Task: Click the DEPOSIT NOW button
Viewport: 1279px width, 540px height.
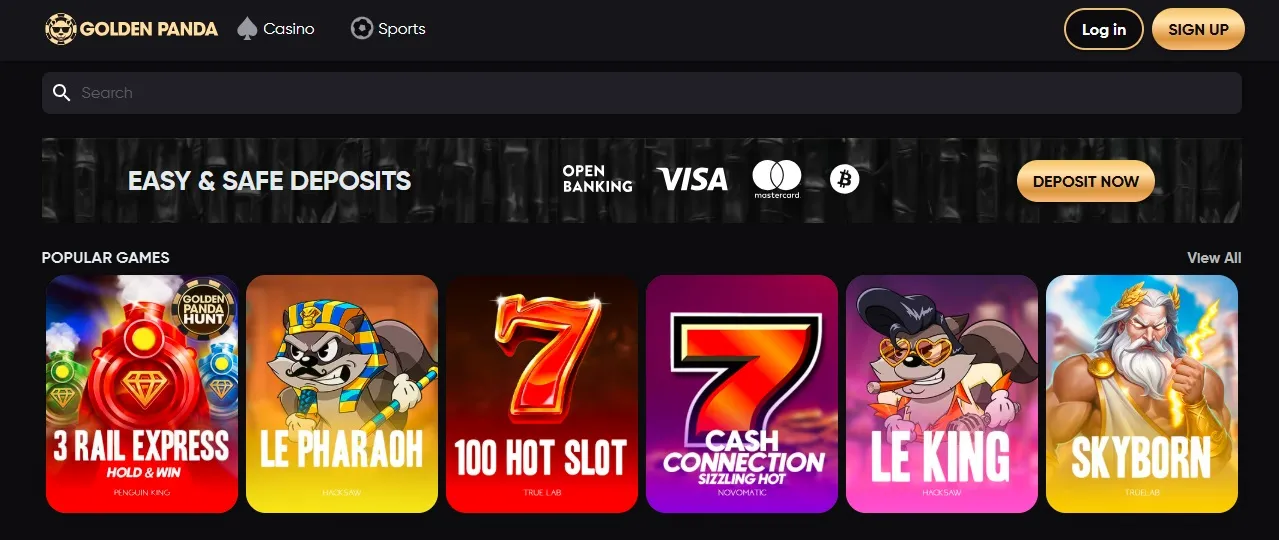Action: pyautogui.click(x=1085, y=181)
